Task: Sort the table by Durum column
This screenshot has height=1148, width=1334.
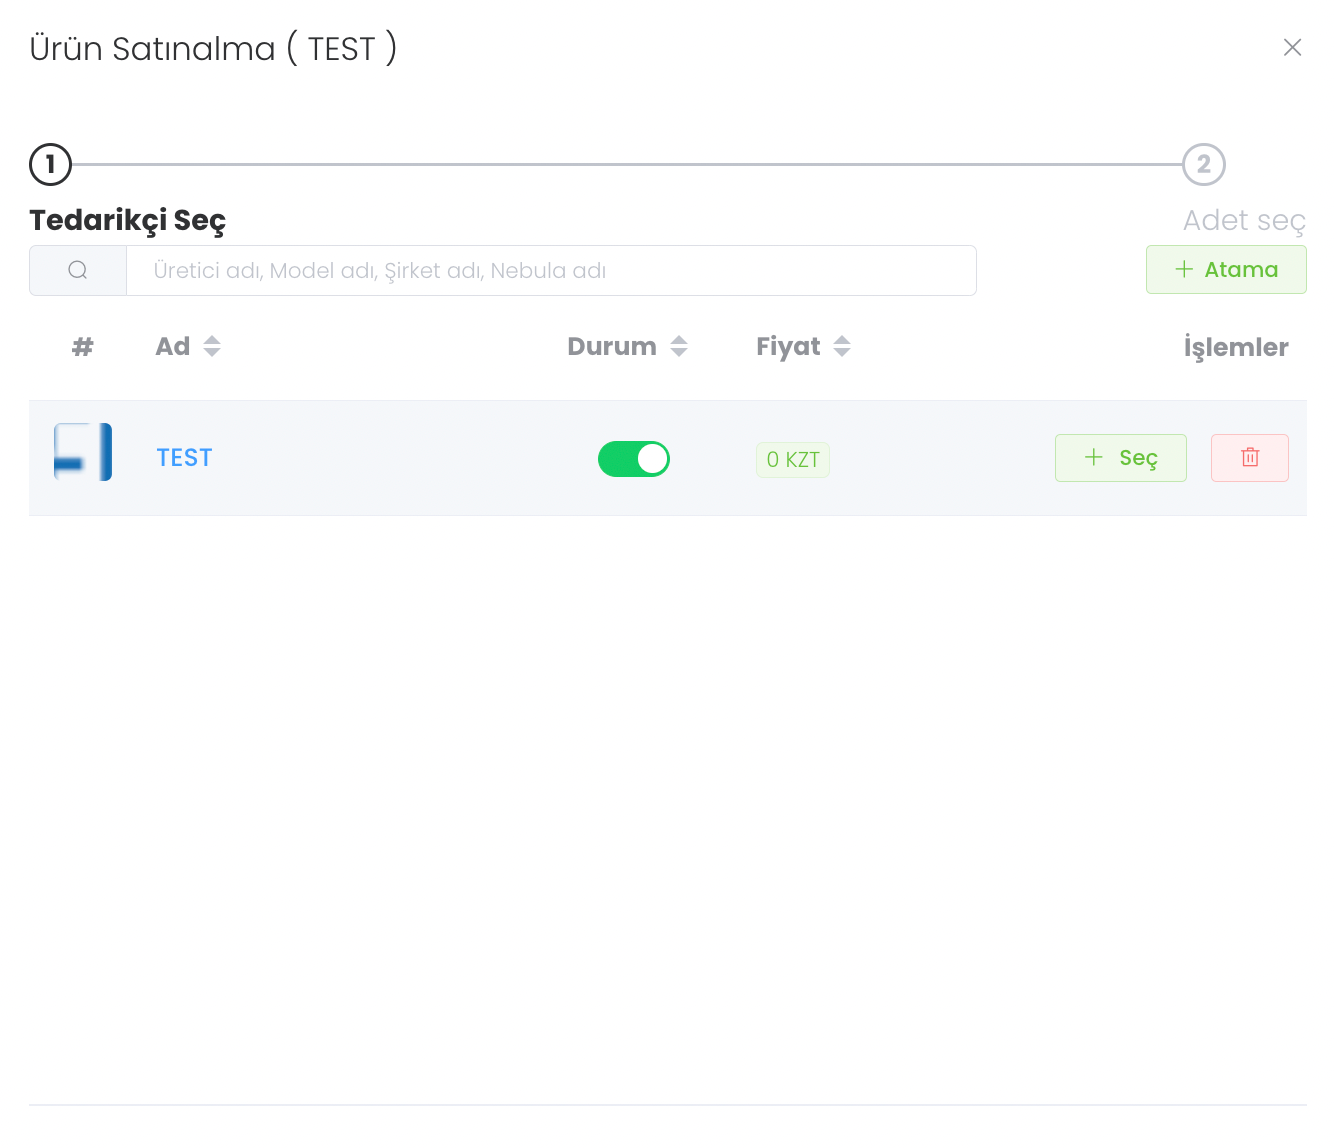Action: 679,346
